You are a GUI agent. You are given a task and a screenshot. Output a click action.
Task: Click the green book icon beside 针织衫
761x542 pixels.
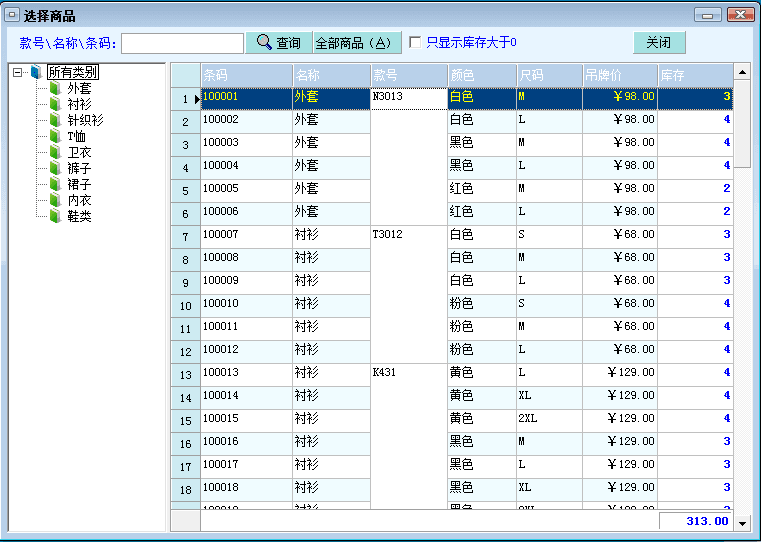pyautogui.click(x=55, y=121)
